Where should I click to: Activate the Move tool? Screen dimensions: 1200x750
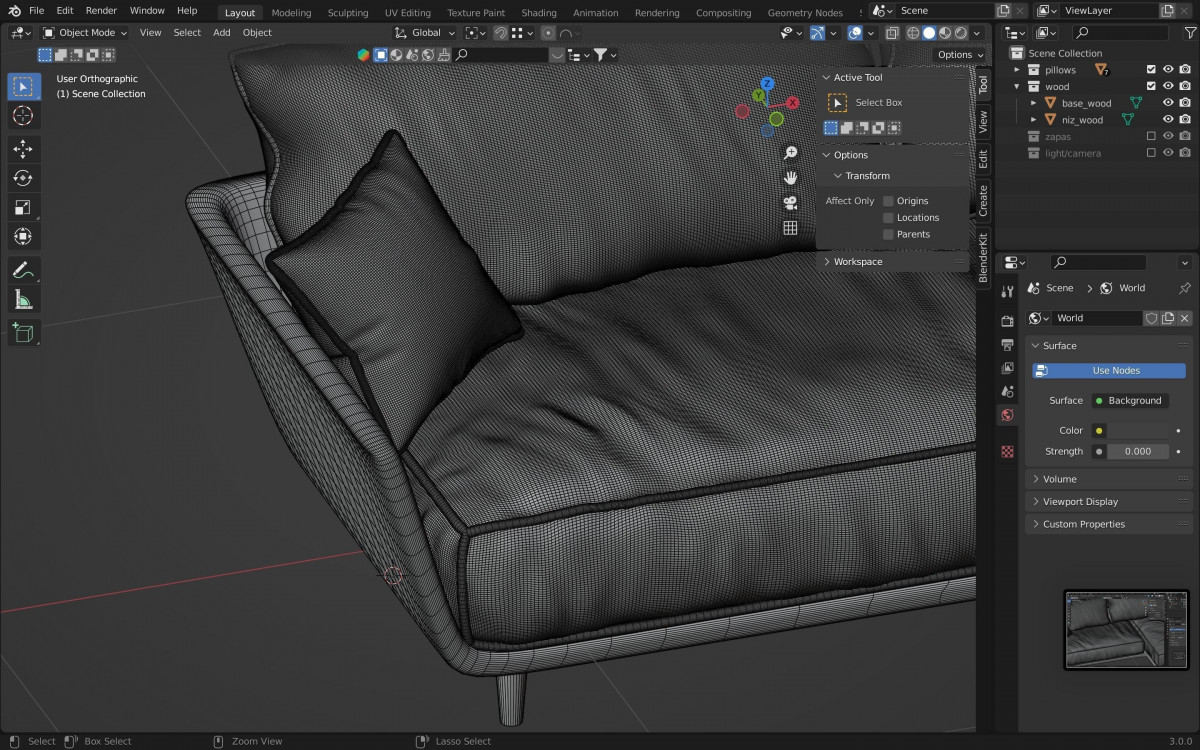(x=22, y=150)
